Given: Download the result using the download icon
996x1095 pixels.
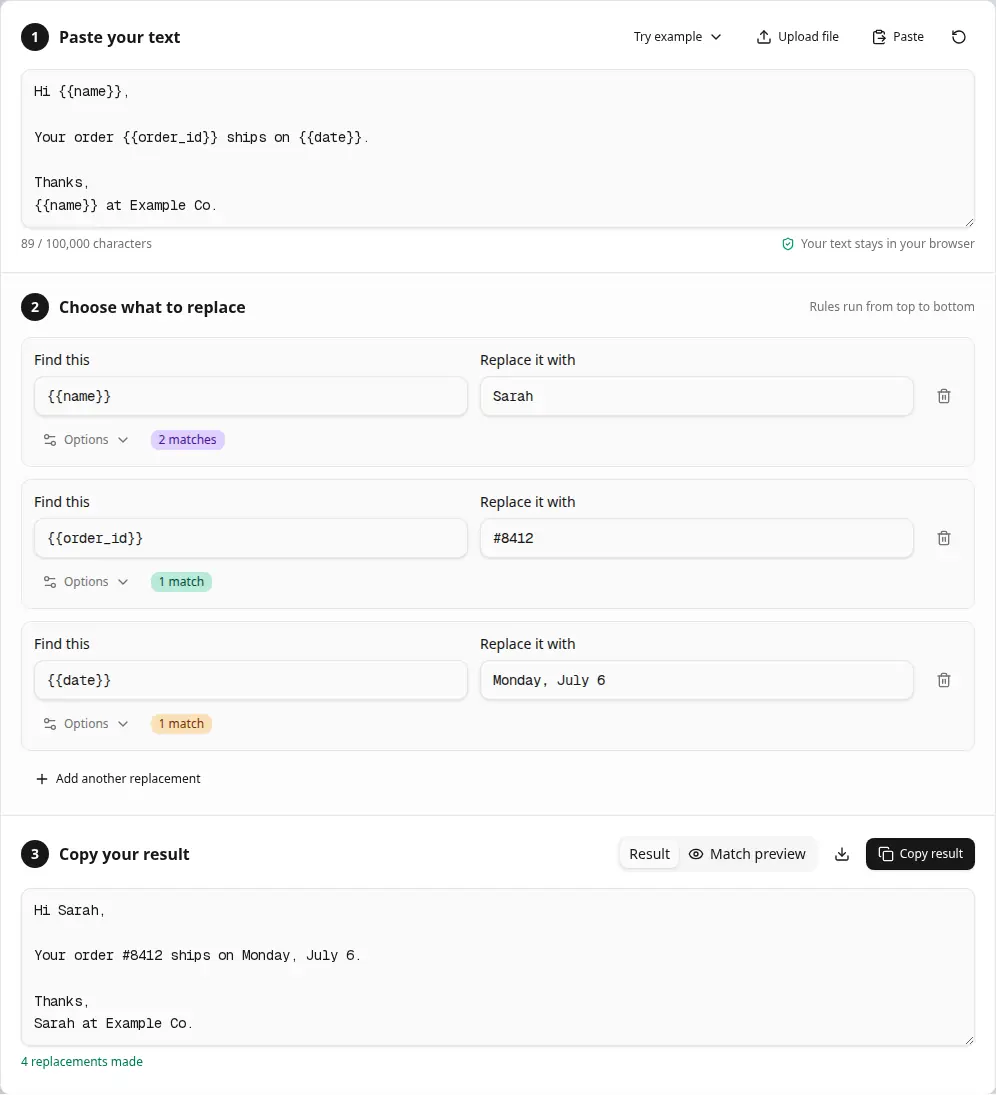Looking at the screenshot, I should pyautogui.click(x=842, y=854).
